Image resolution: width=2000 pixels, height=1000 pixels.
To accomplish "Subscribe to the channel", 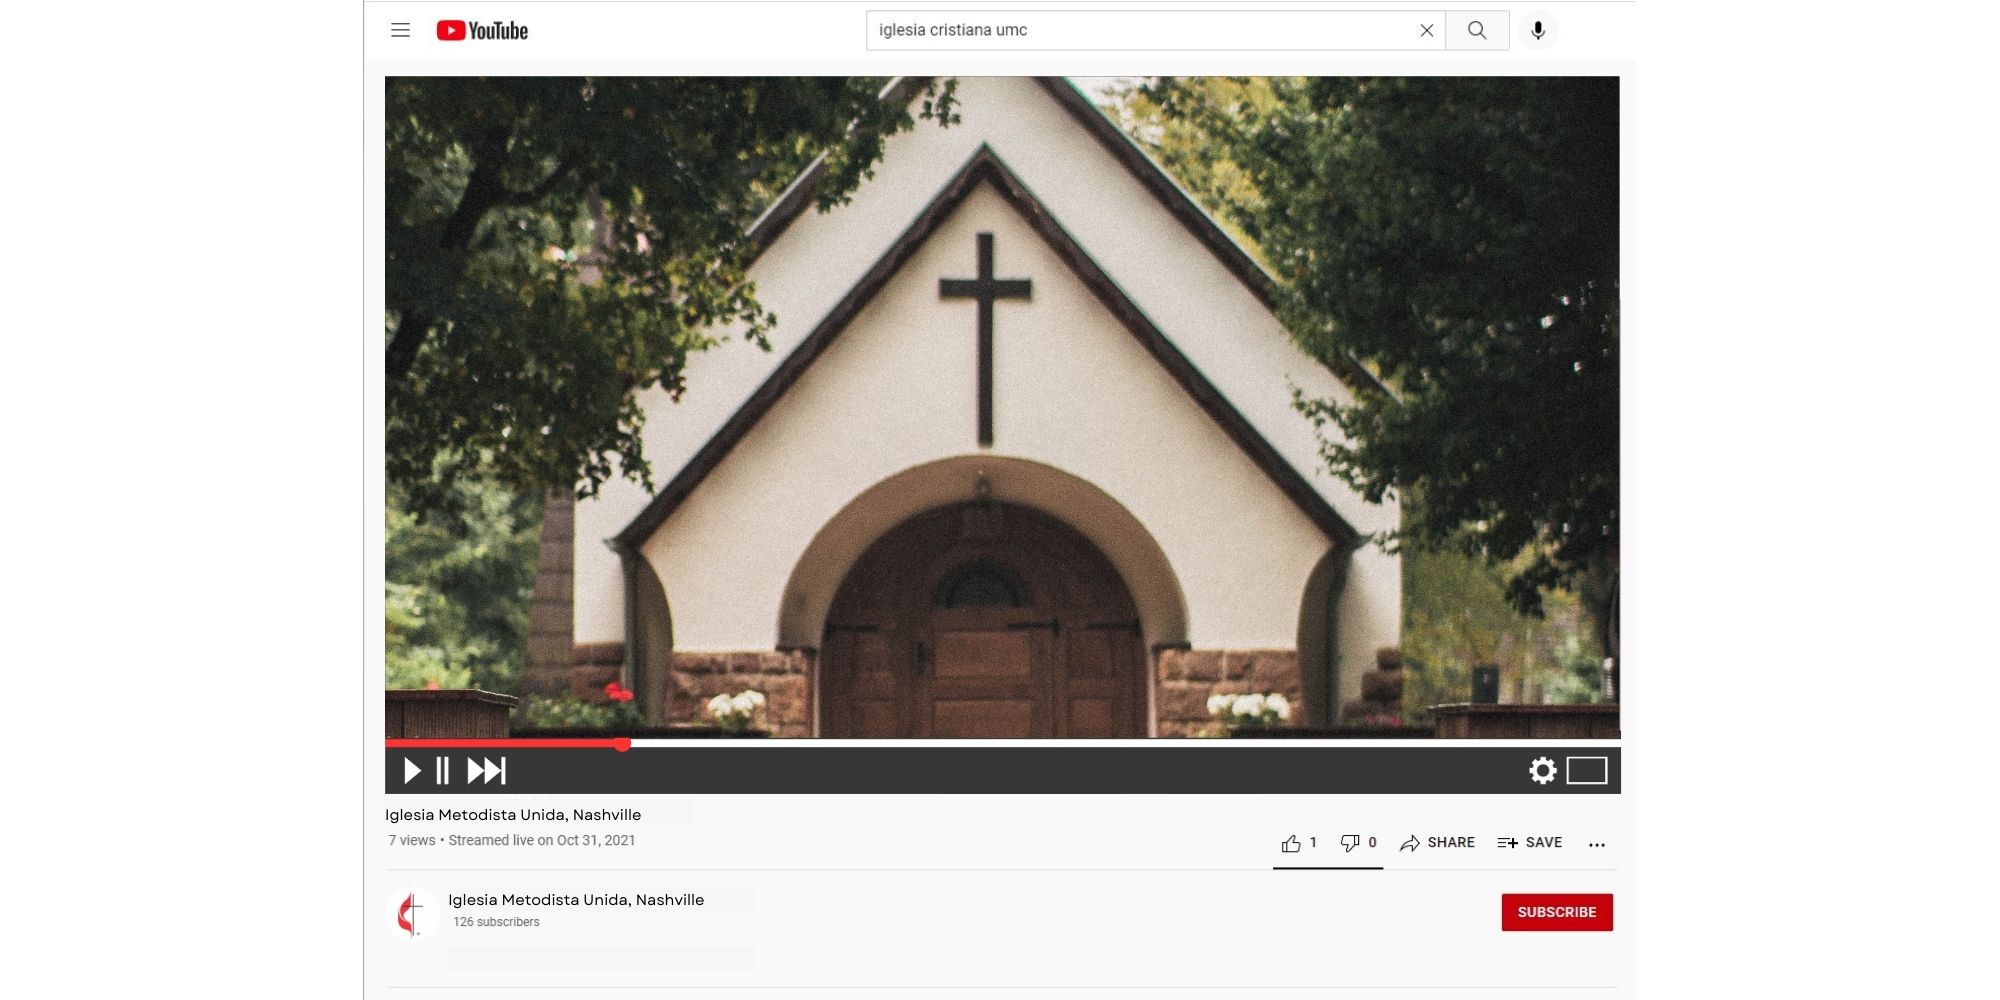I will (1556, 912).
